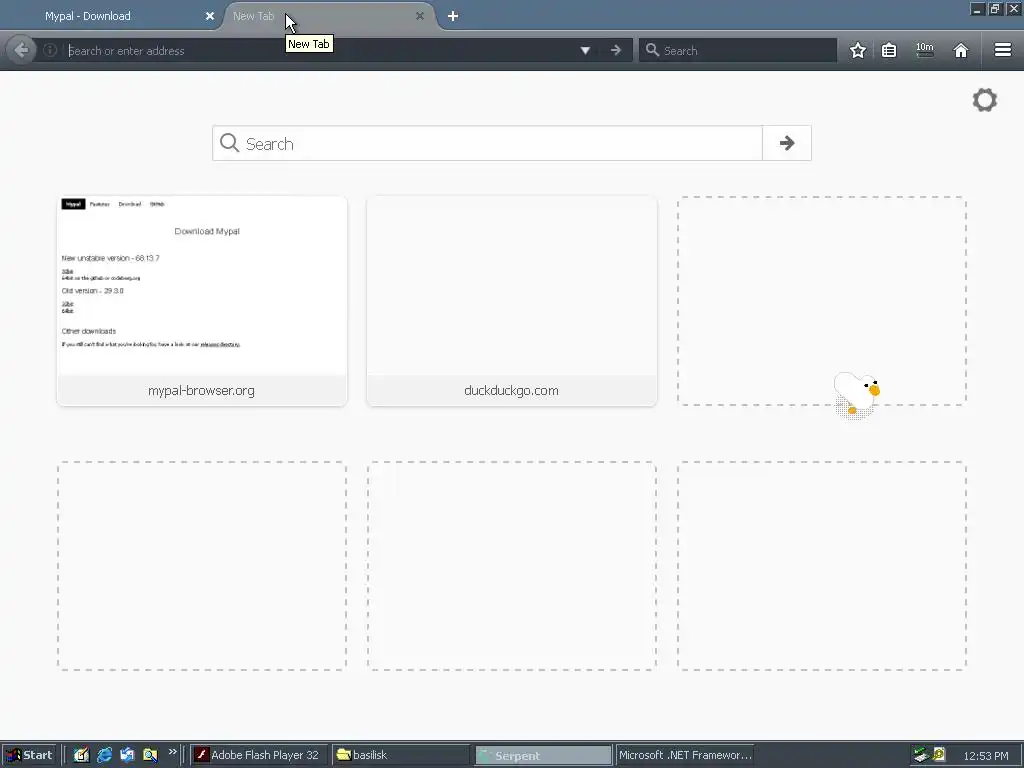This screenshot has height=768, width=1024.
Task: Select the Serpent taskbar button
Action: pos(543,756)
